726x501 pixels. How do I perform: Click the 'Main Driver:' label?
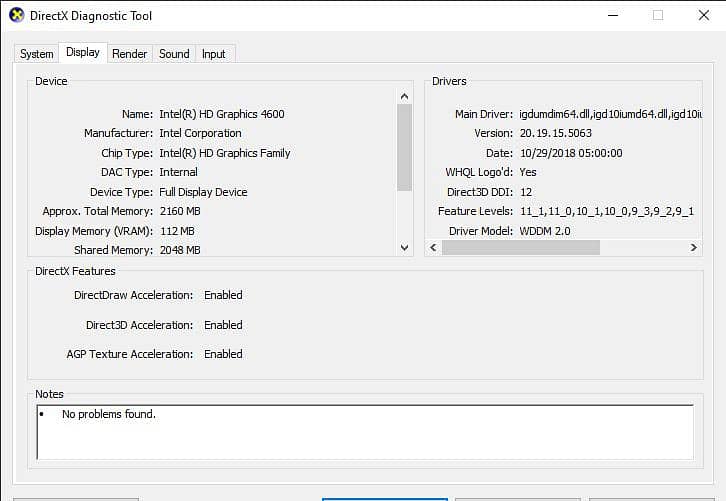point(484,114)
